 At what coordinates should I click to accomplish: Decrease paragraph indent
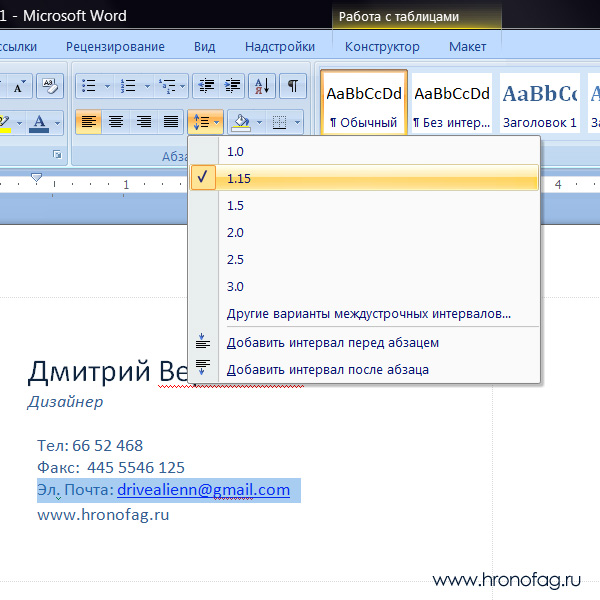(x=206, y=86)
